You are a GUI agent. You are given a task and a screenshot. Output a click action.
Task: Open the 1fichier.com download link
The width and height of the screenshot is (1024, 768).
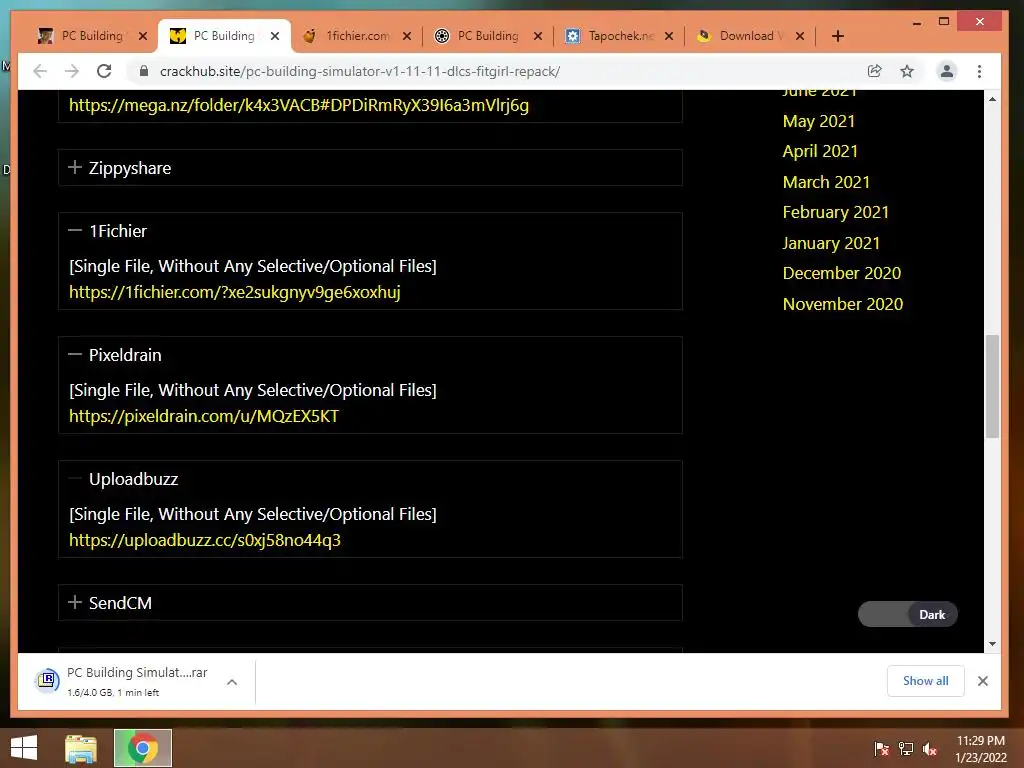click(234, 292)
